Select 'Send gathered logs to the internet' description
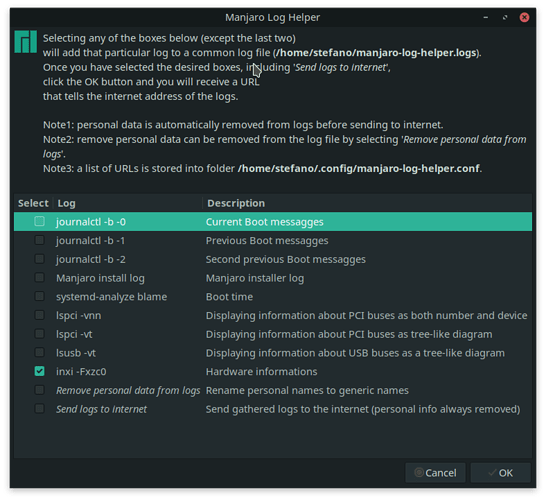The width and height of the screenshot is (546, 500). point(363,409)
